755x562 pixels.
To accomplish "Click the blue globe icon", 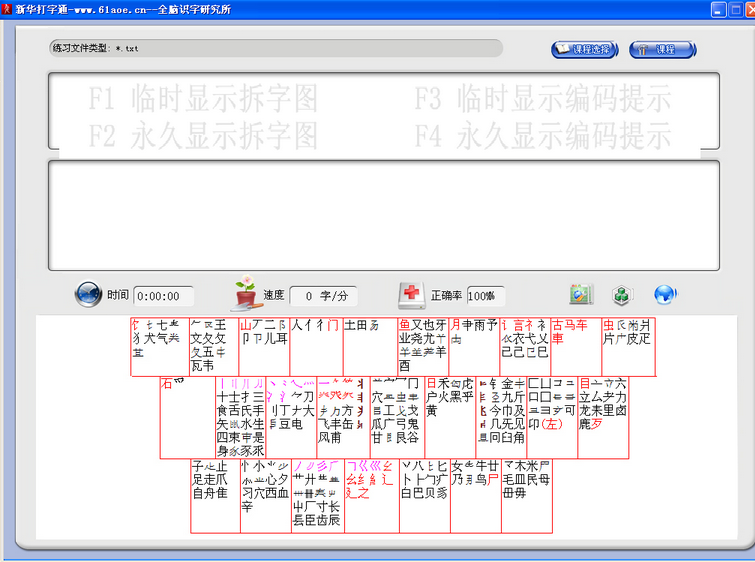I will tap(665, 295).
